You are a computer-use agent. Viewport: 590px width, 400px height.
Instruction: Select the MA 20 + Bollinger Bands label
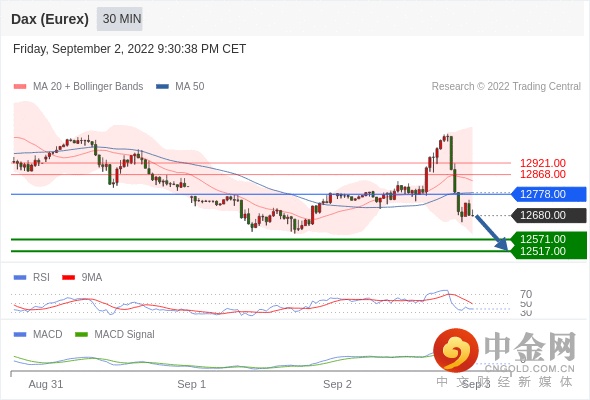click(88, 87)
